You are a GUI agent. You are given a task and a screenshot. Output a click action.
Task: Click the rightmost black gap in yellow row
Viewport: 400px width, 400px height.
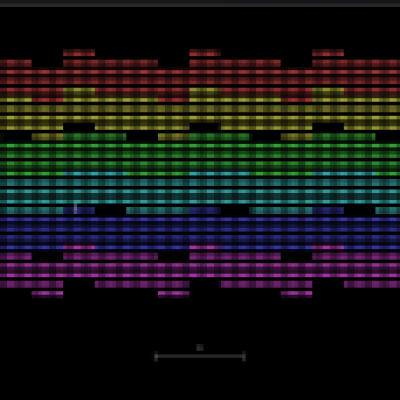328,127
